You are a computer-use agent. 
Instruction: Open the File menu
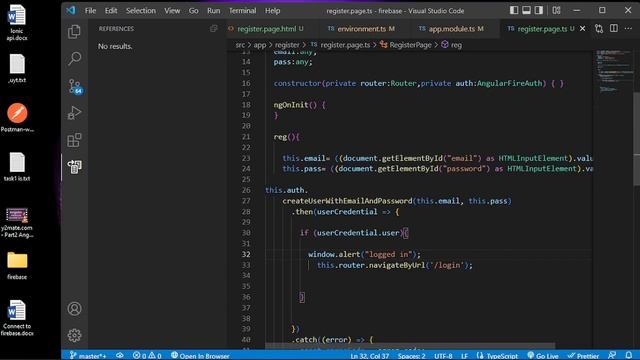(x=90, y=11)
